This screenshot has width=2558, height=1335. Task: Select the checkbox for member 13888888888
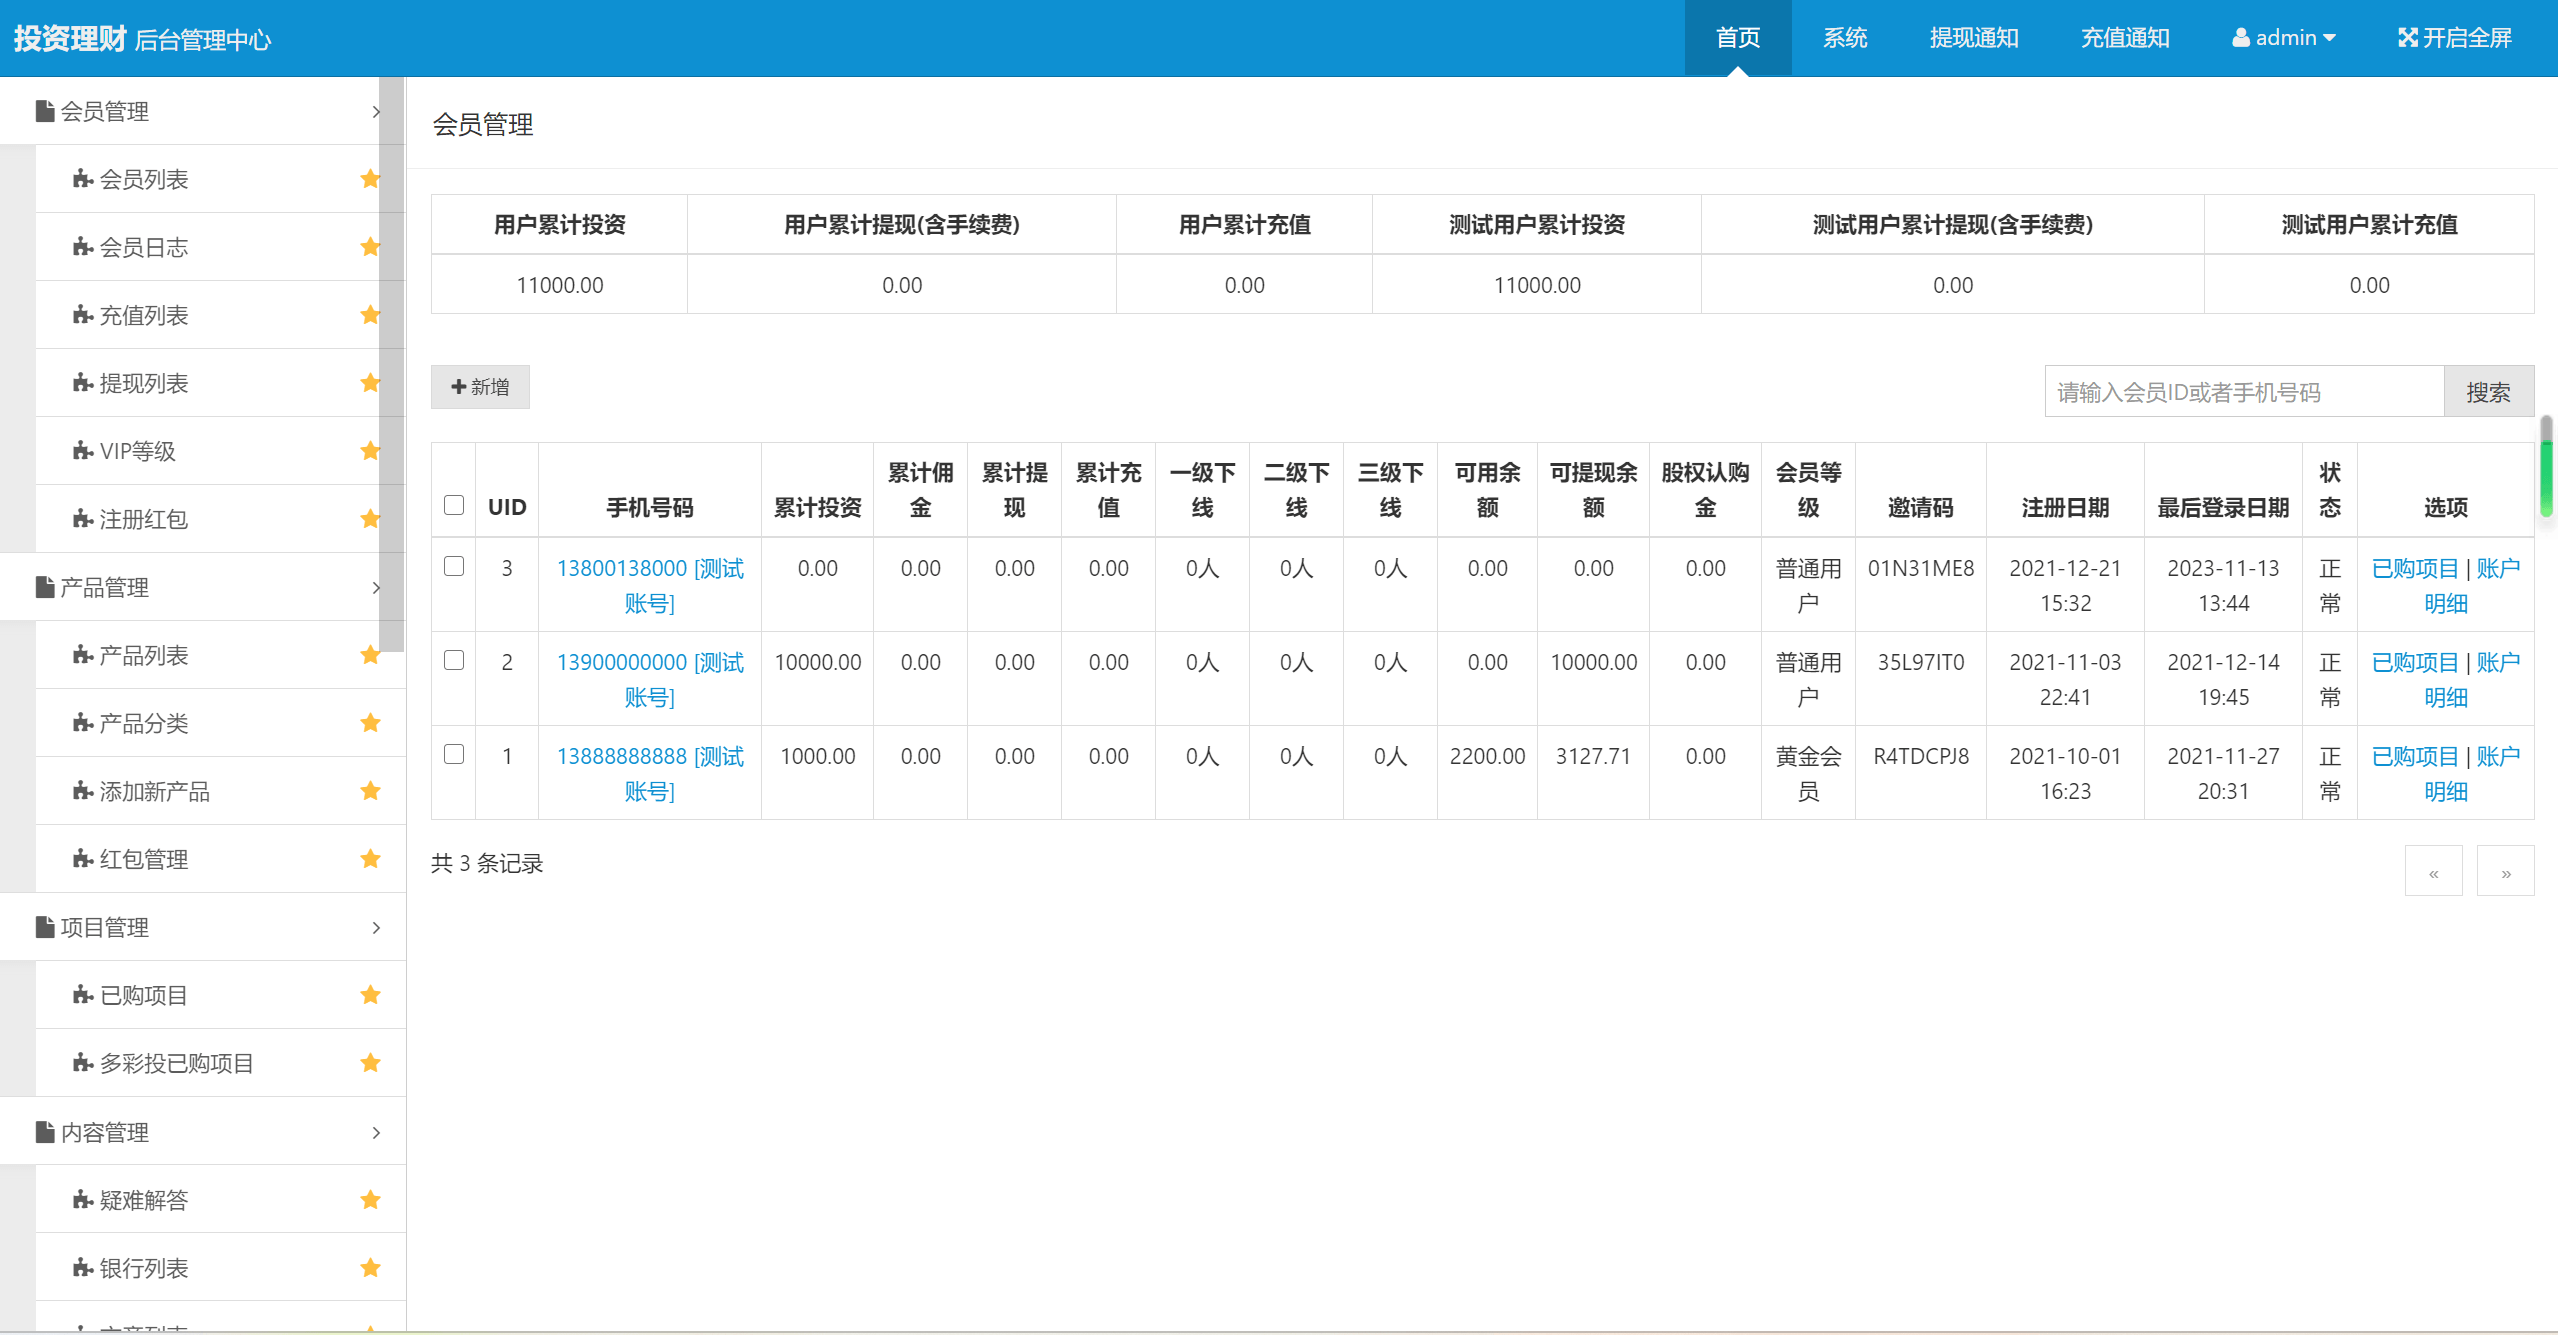tap(454, 754)
